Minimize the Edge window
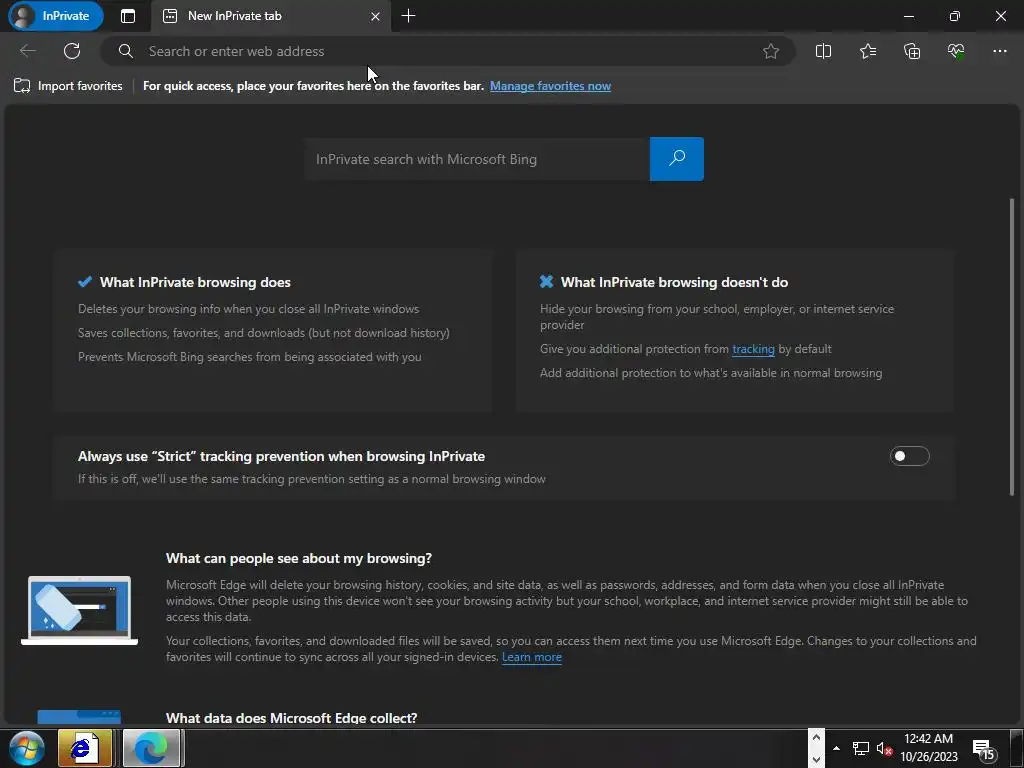The image size is (1024, 768). 908,16
